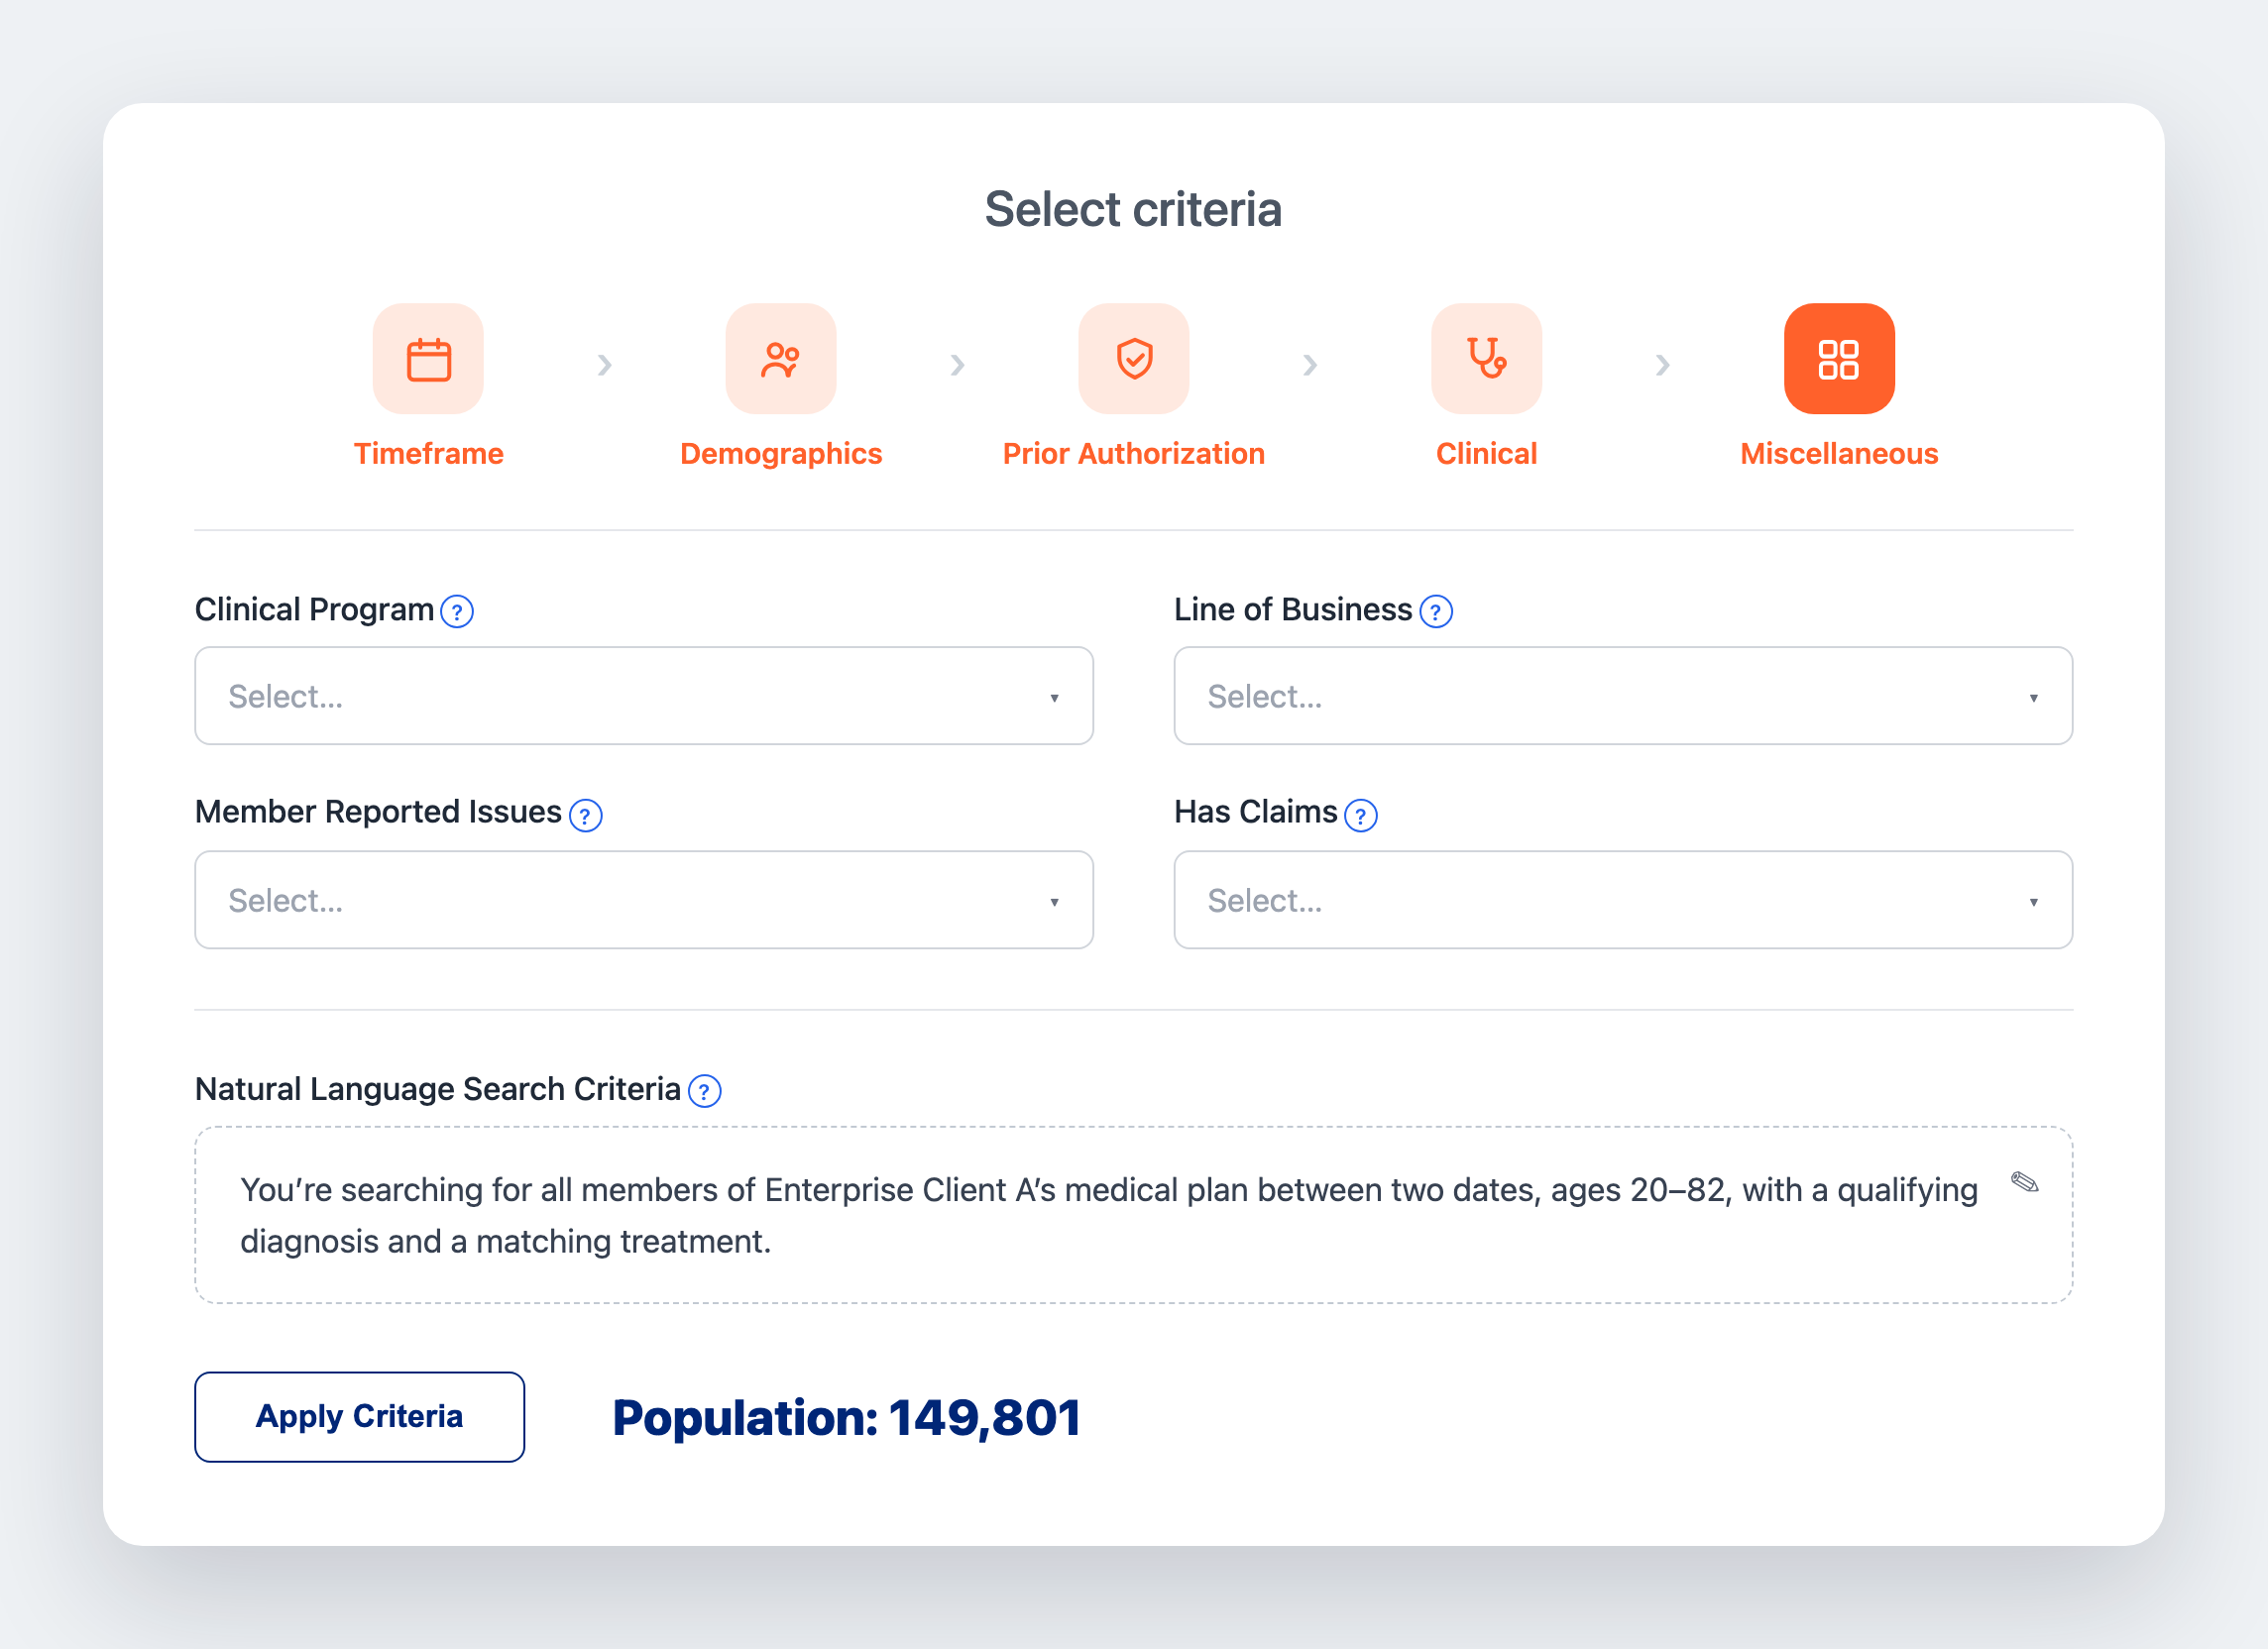This screenshot has width=2268, height=1649.
Task: Switch to the Prior Authorization step label
Action: pyautogui.click(x=1134, y=454)
